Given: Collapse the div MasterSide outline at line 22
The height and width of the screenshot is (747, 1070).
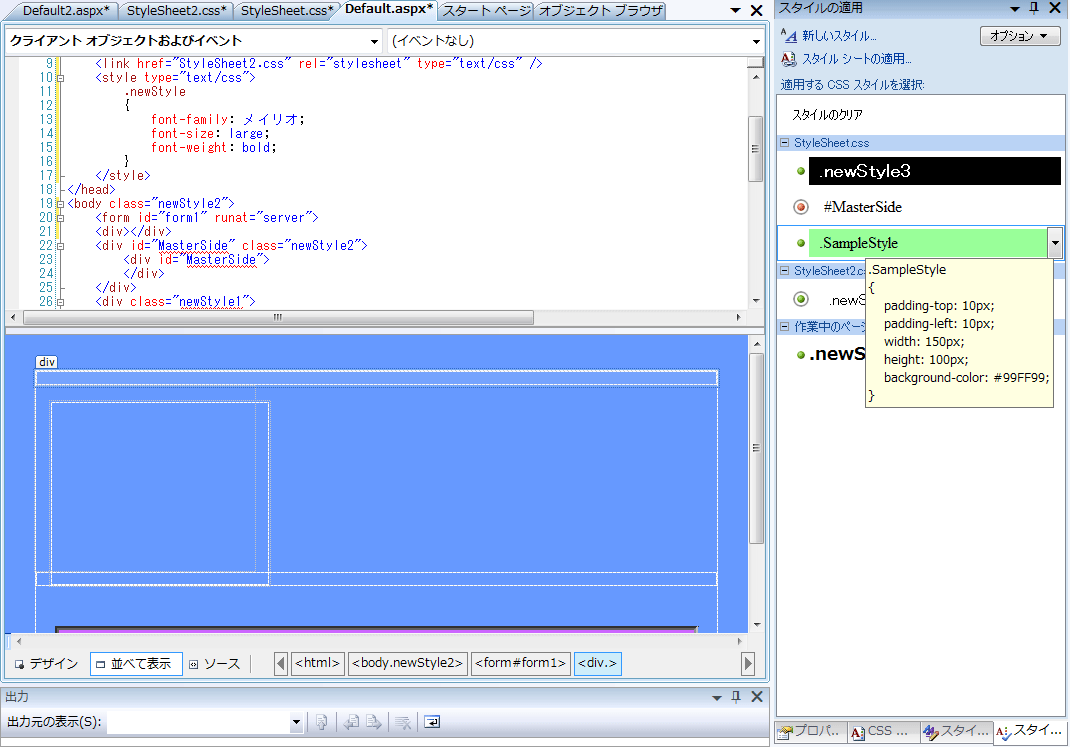Looking at the screenshot, I should [60, 246].
